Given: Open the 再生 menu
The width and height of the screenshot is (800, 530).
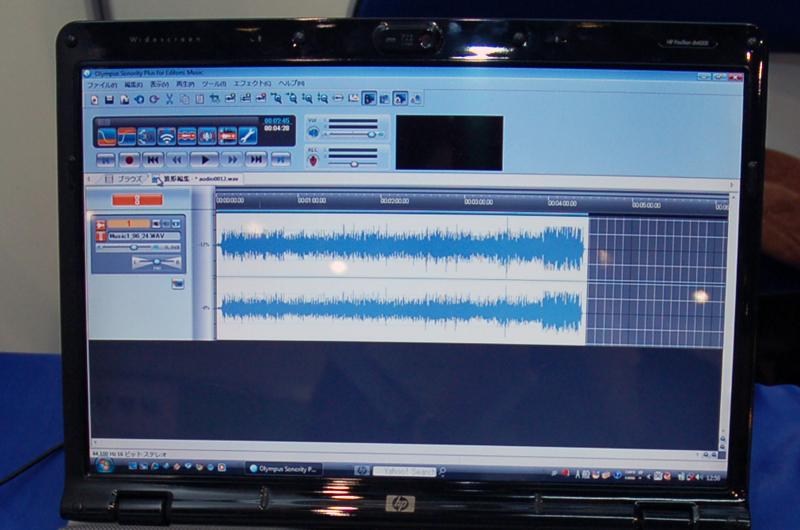Looking at the screenshot, I should [x=185, y=84].
